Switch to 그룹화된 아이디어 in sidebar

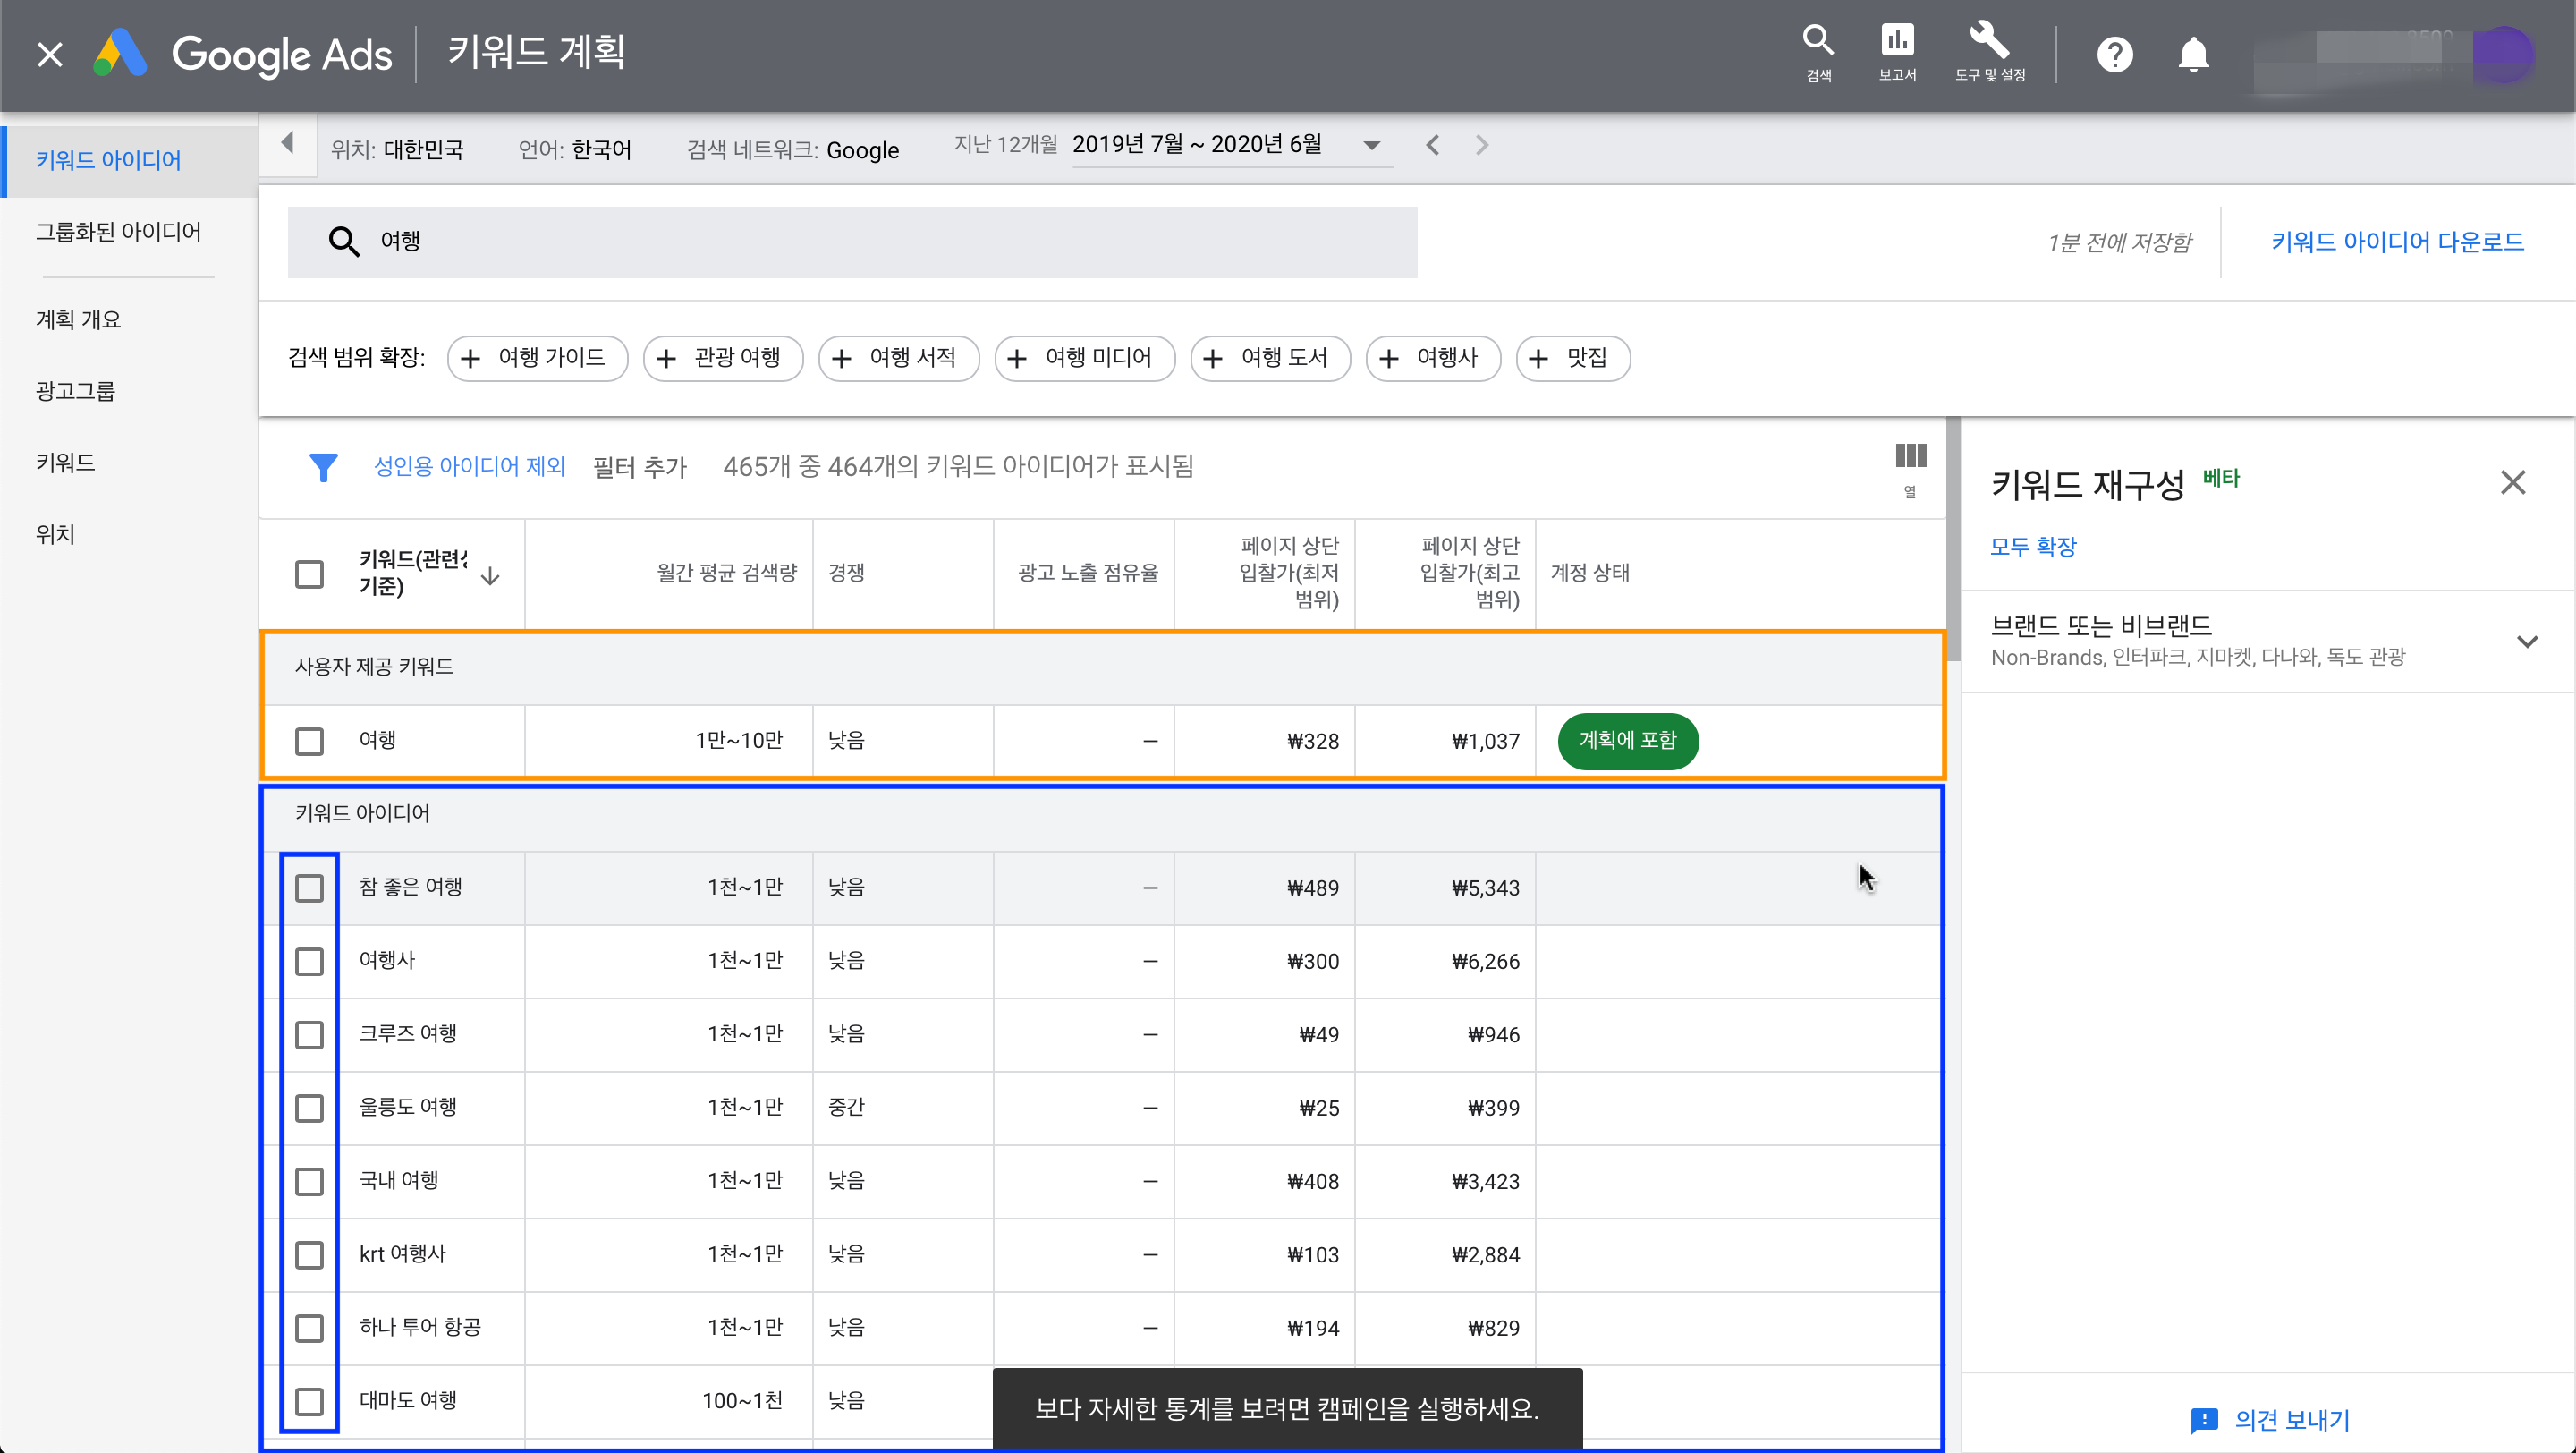coord(118,232)
